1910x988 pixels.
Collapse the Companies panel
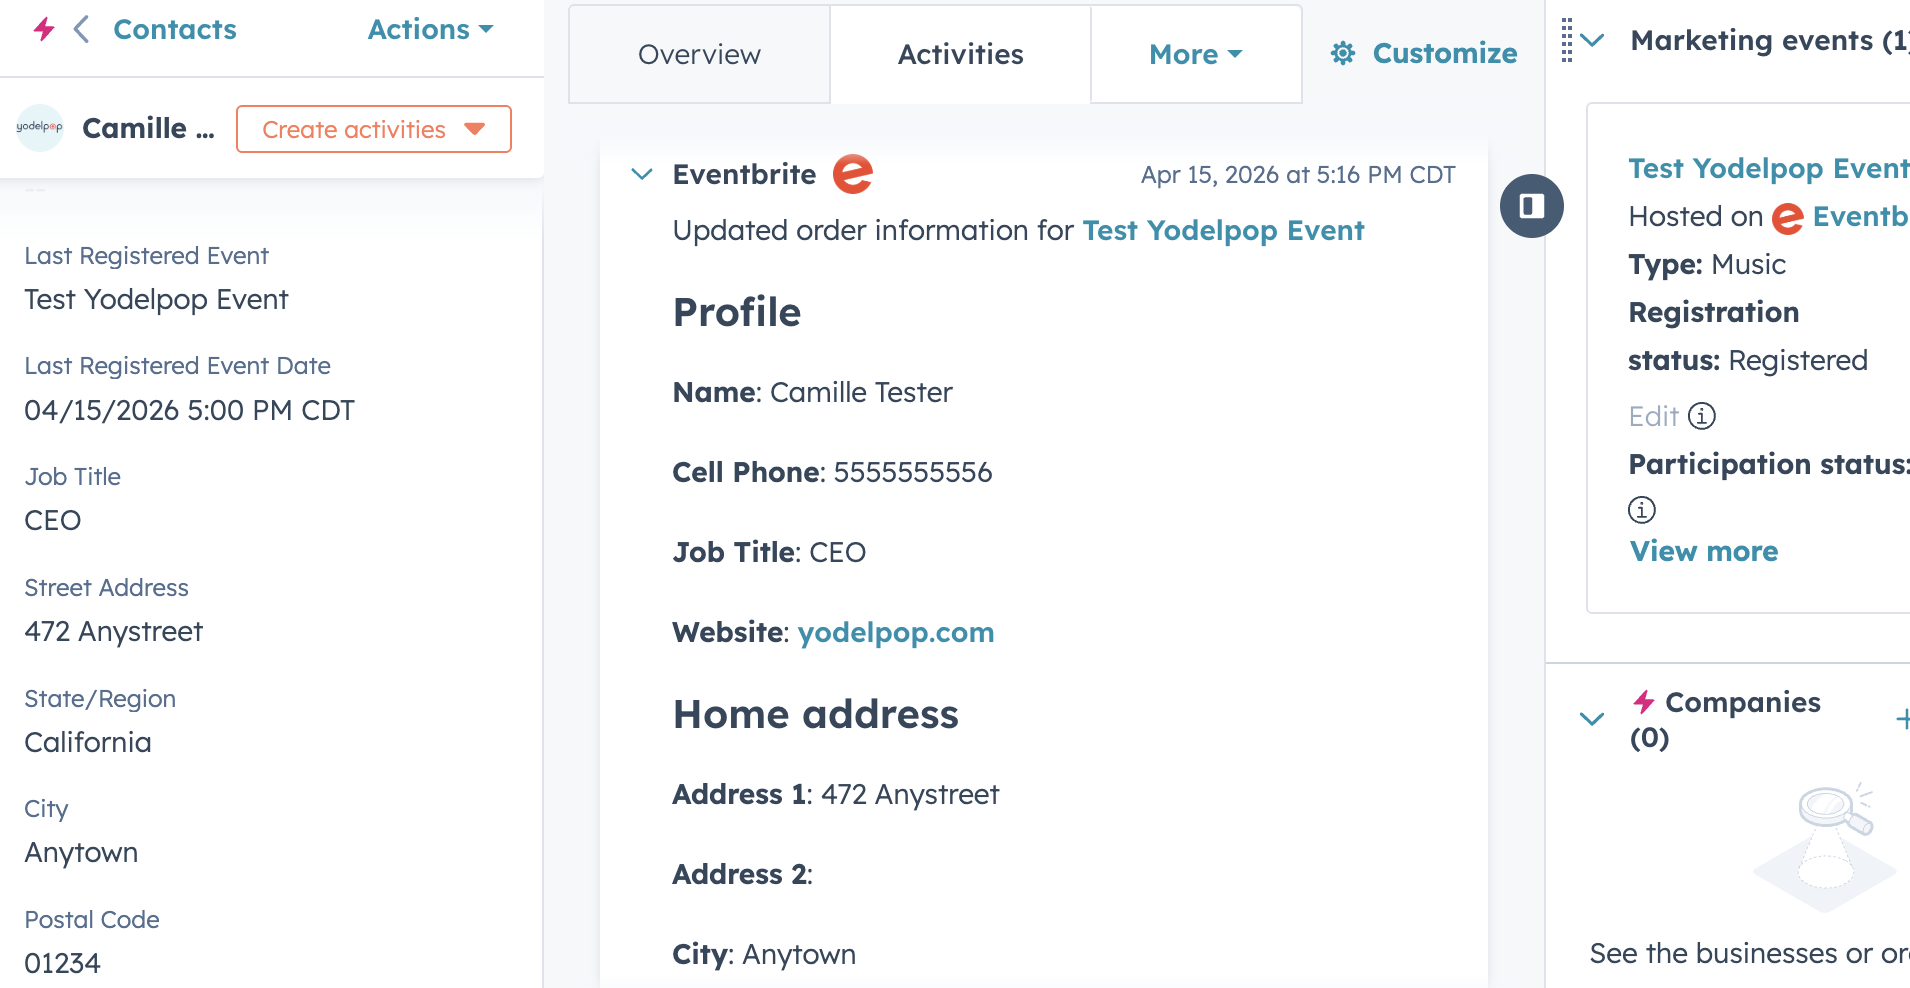1592,718
